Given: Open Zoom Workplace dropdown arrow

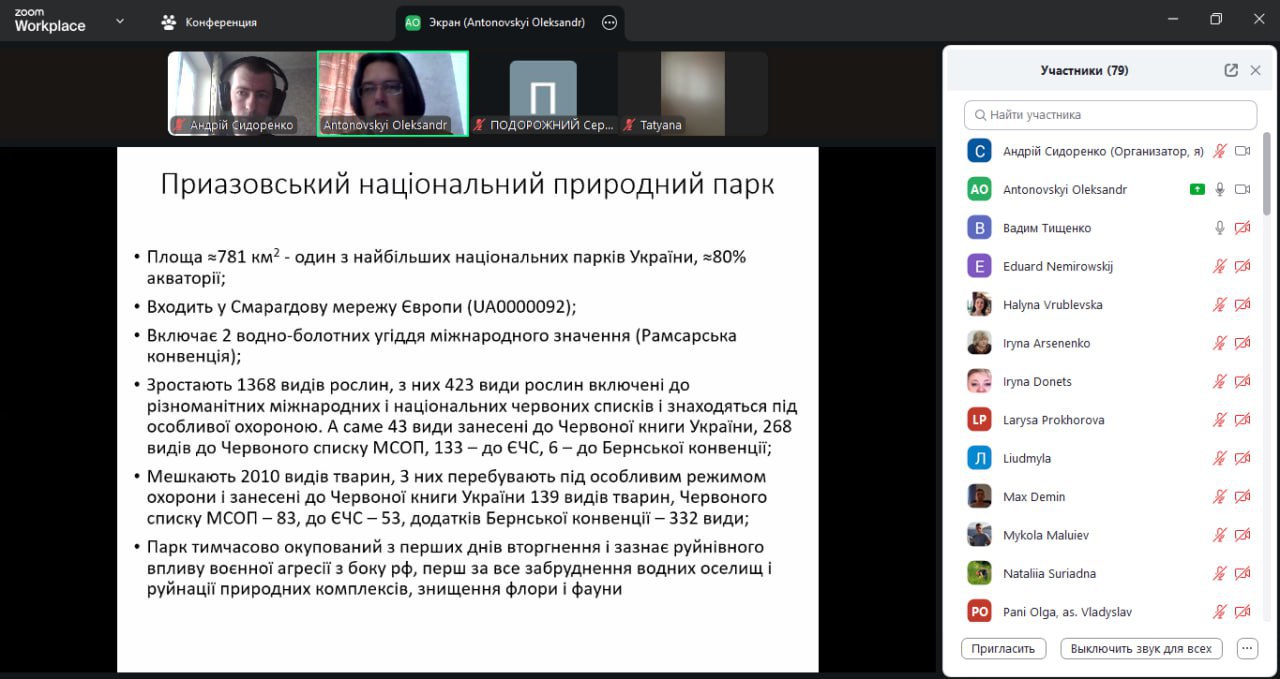Looking at the screenshot, I should point(120,20).
